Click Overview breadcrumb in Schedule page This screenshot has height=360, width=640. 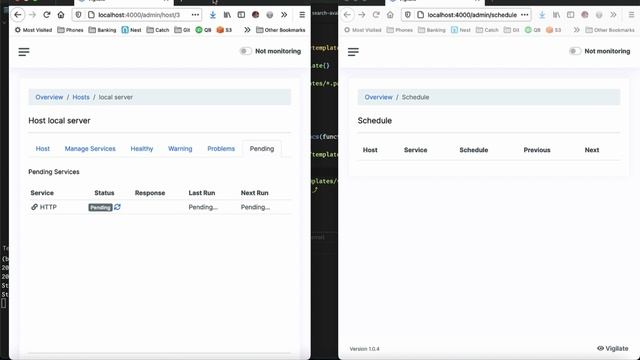click(378, 97)
